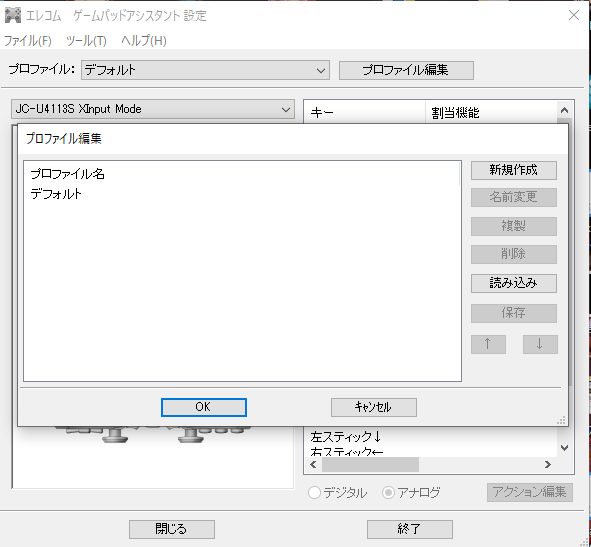The image size is (591, 547).
Task: Click the gamepad app icon in title bar
Action: point(13,15)
